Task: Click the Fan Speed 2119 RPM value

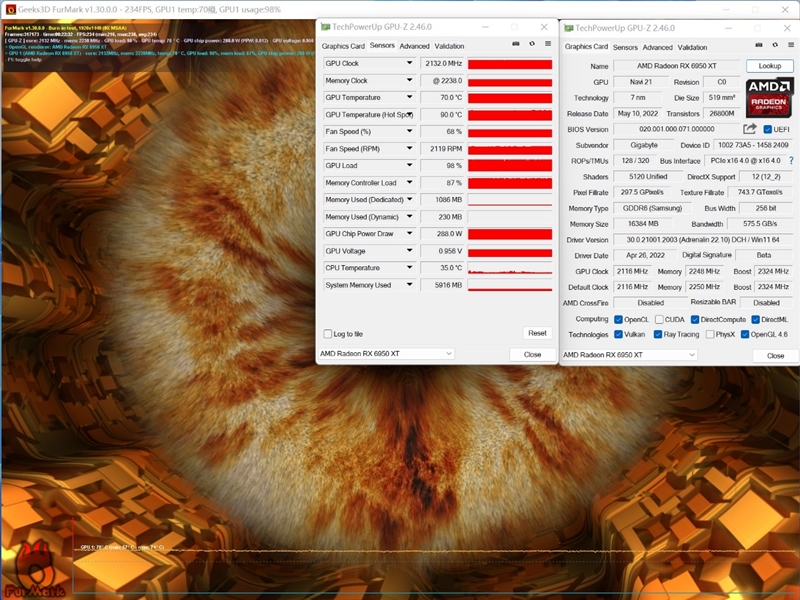Action: click(x=442, y=148)
